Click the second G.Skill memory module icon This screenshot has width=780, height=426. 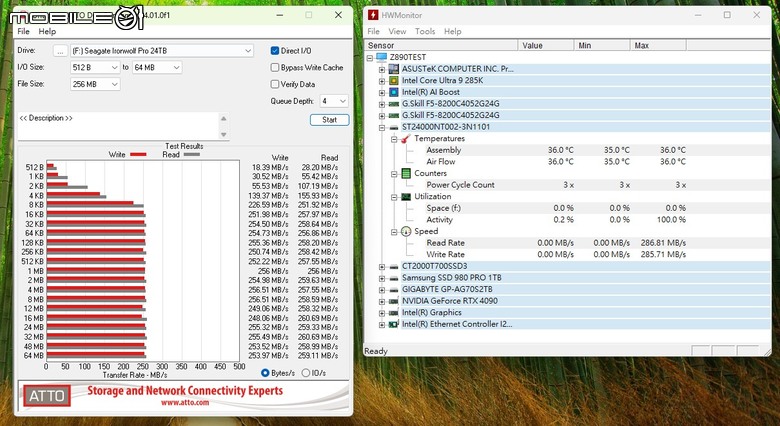pos(393,115)
